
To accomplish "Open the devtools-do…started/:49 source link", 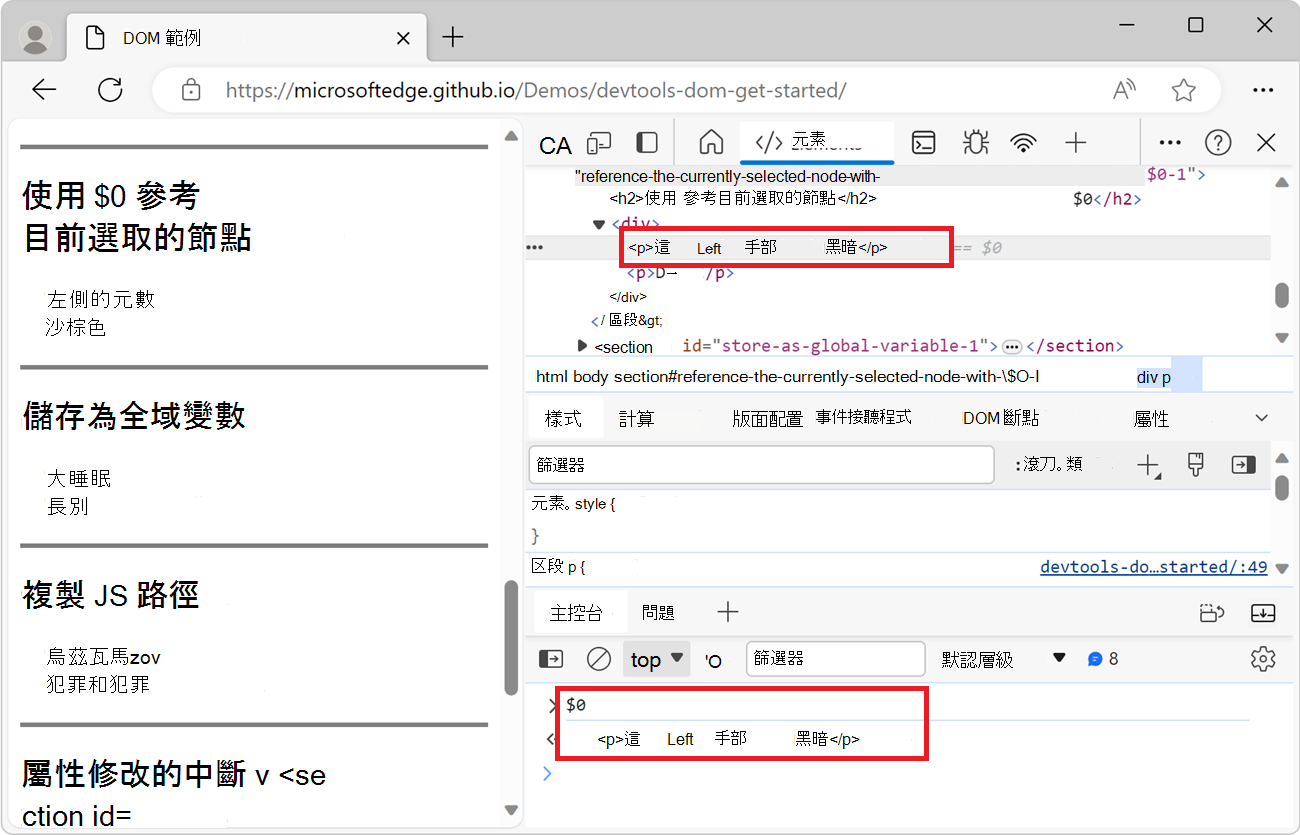I will pyautogui.click(x=1154, y=568).
